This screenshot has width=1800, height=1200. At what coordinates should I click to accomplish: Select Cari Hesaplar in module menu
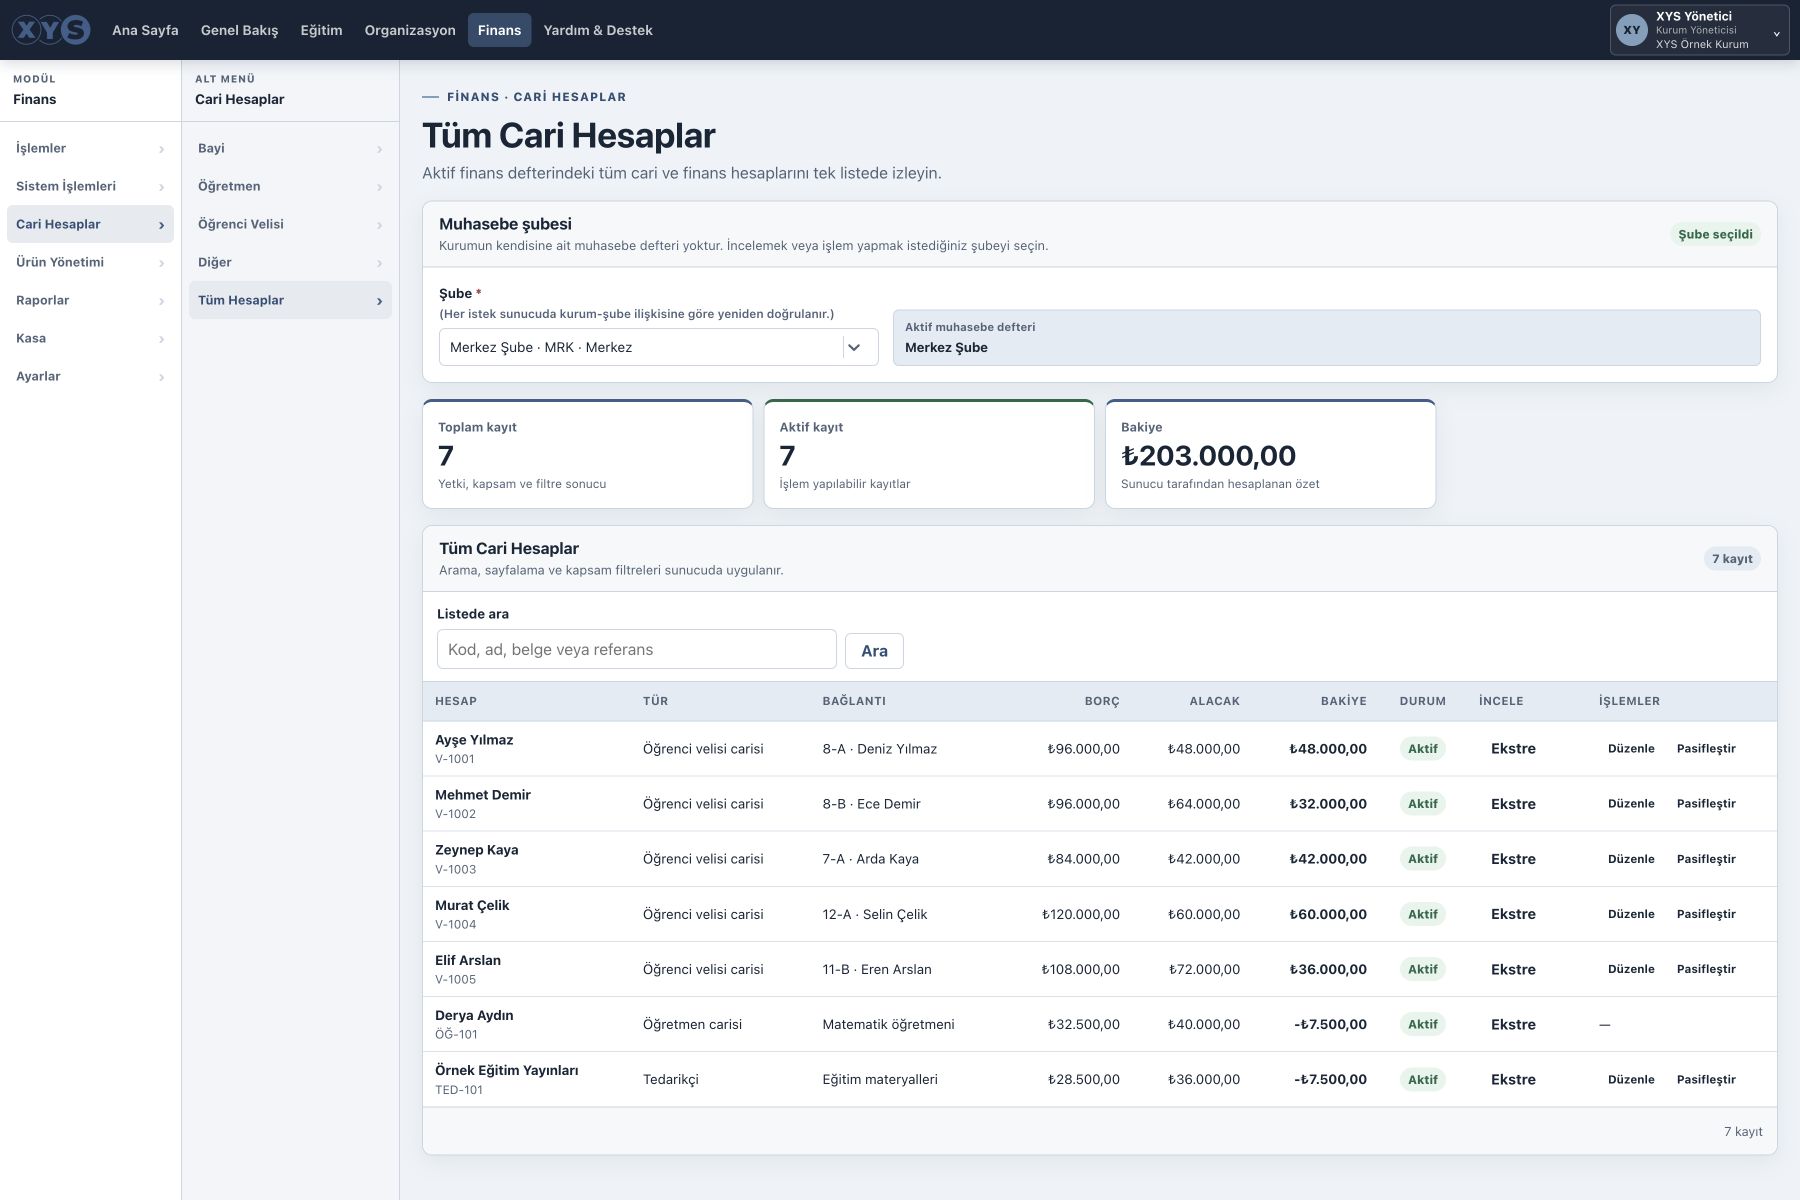[x=90, y=224]
